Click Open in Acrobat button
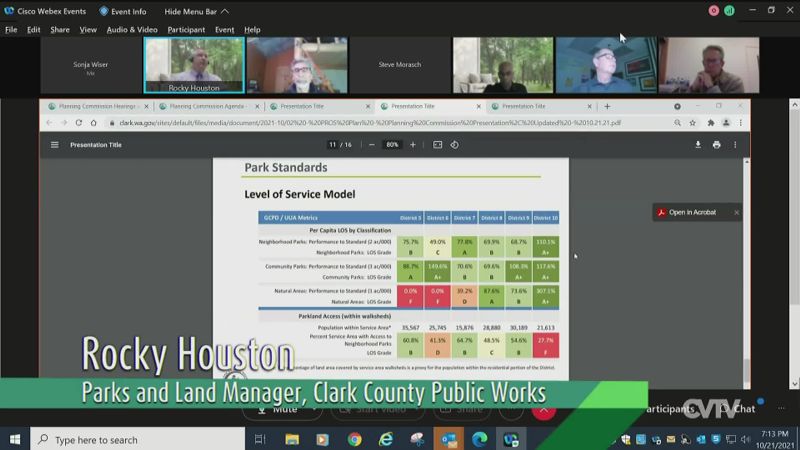The width and height of the screenshot is (800, 450). coord(692,212)
